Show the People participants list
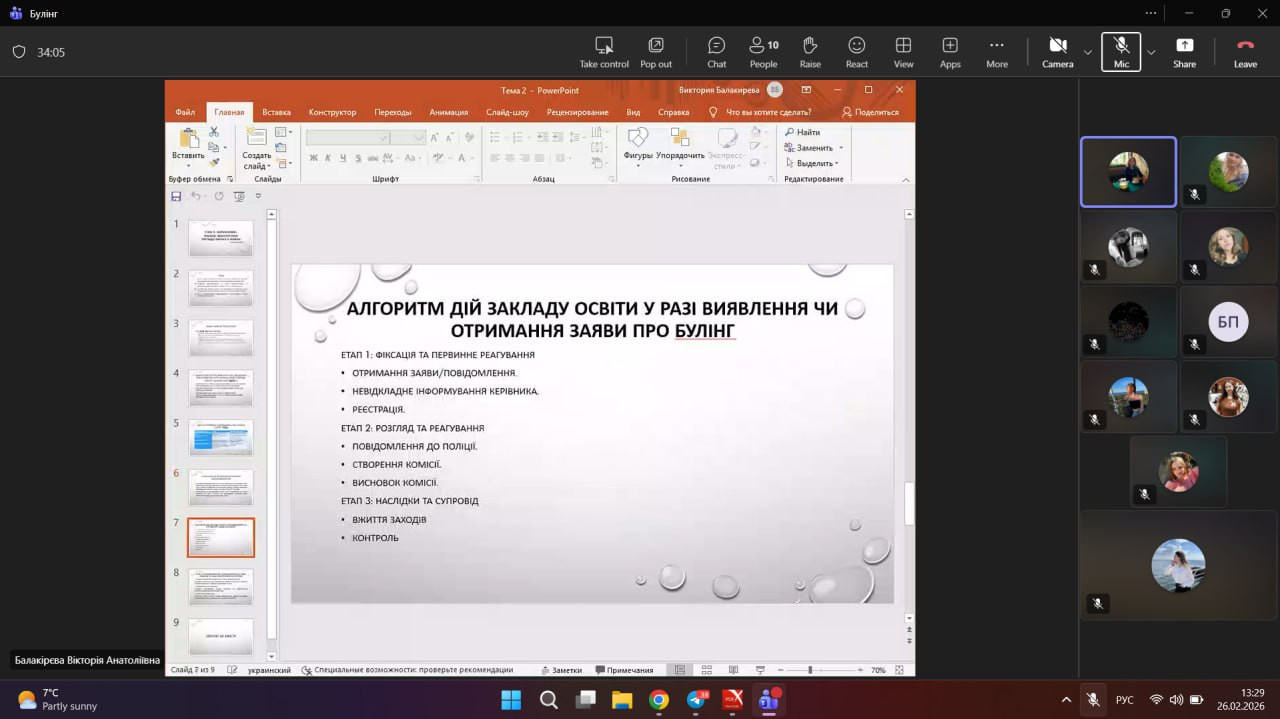 click(763, 52)
